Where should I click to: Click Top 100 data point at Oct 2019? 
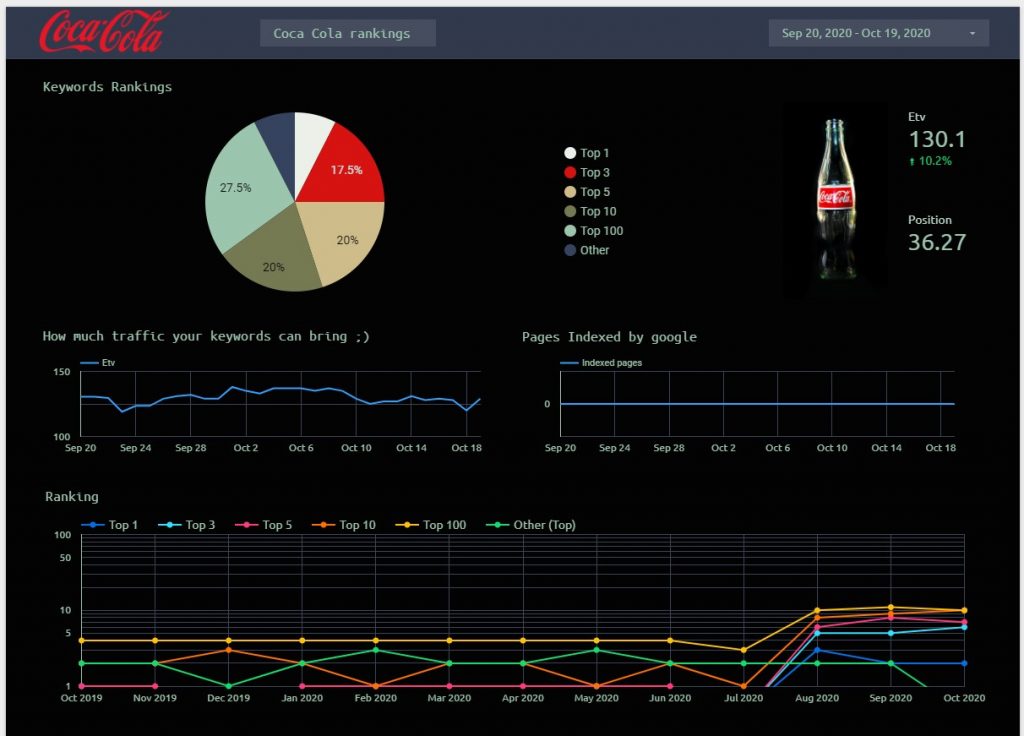[81, 641]
